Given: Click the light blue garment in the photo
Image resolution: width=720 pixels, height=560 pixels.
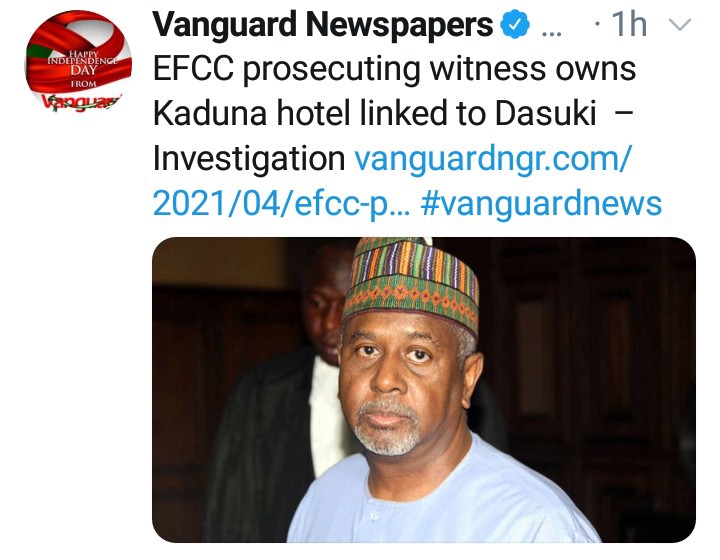Looking at the screenshot, I should [x=441, y=498].
